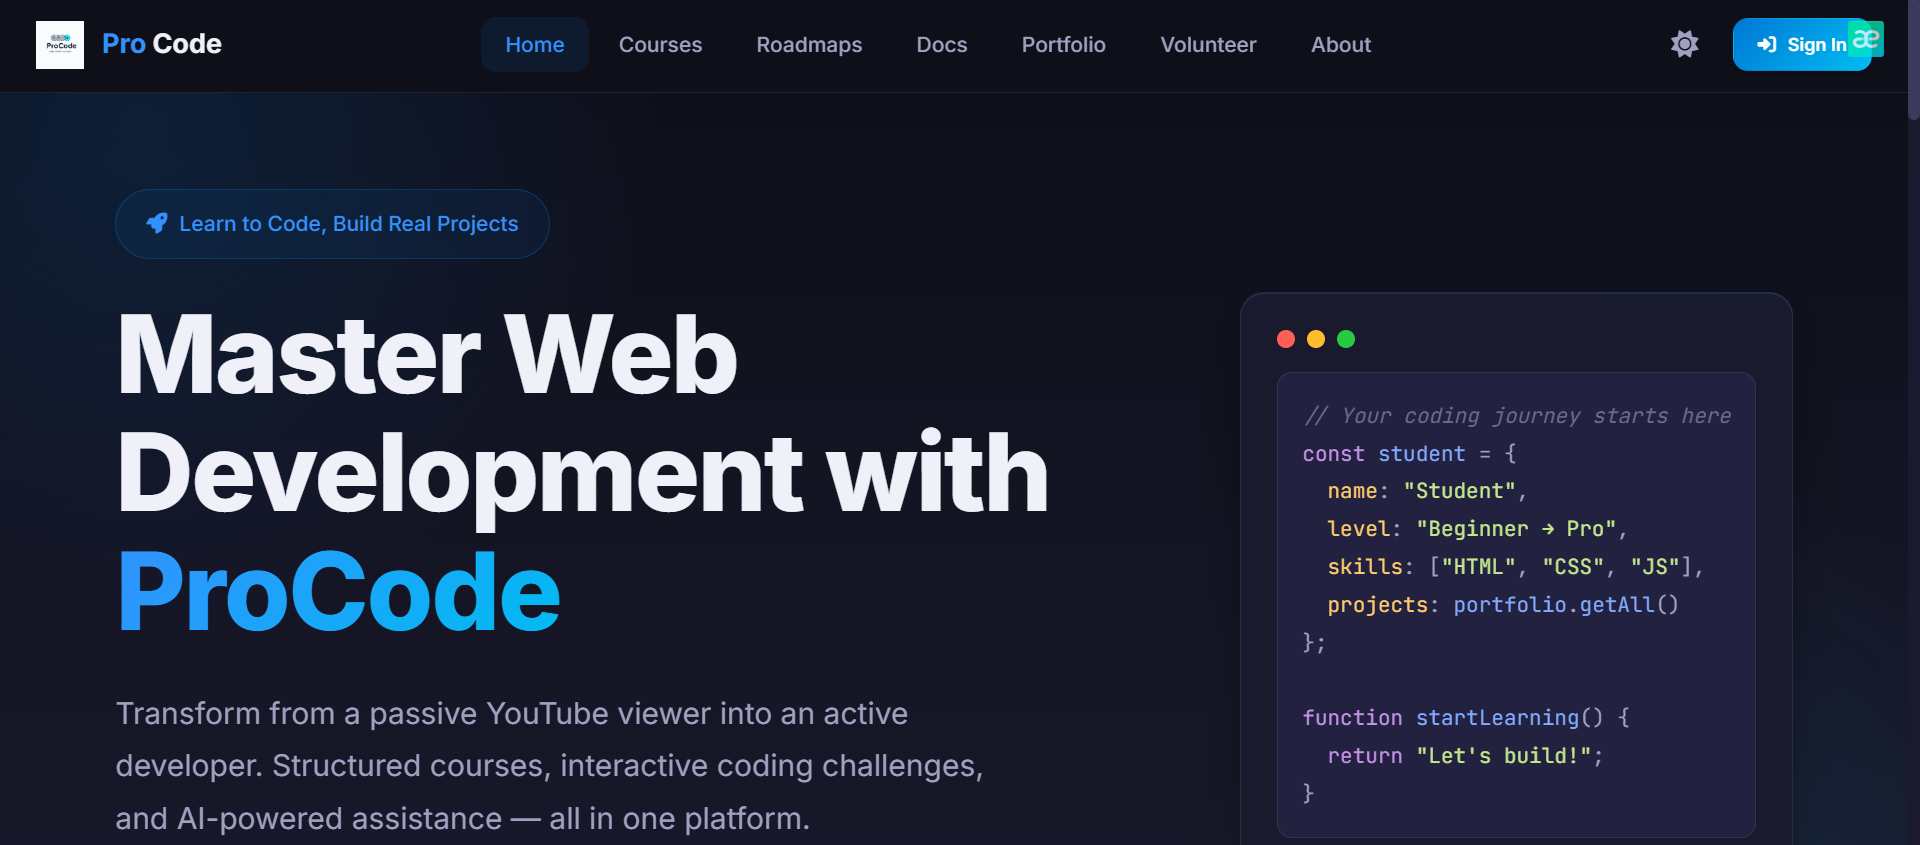Click the red dot in code window

coord(1286,339)
